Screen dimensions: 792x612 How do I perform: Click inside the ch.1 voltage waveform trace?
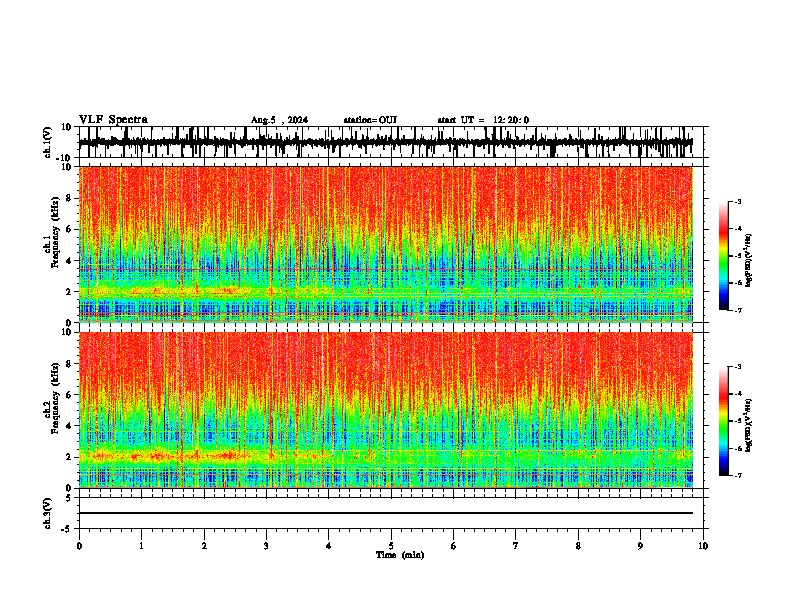tap(385, 142)
